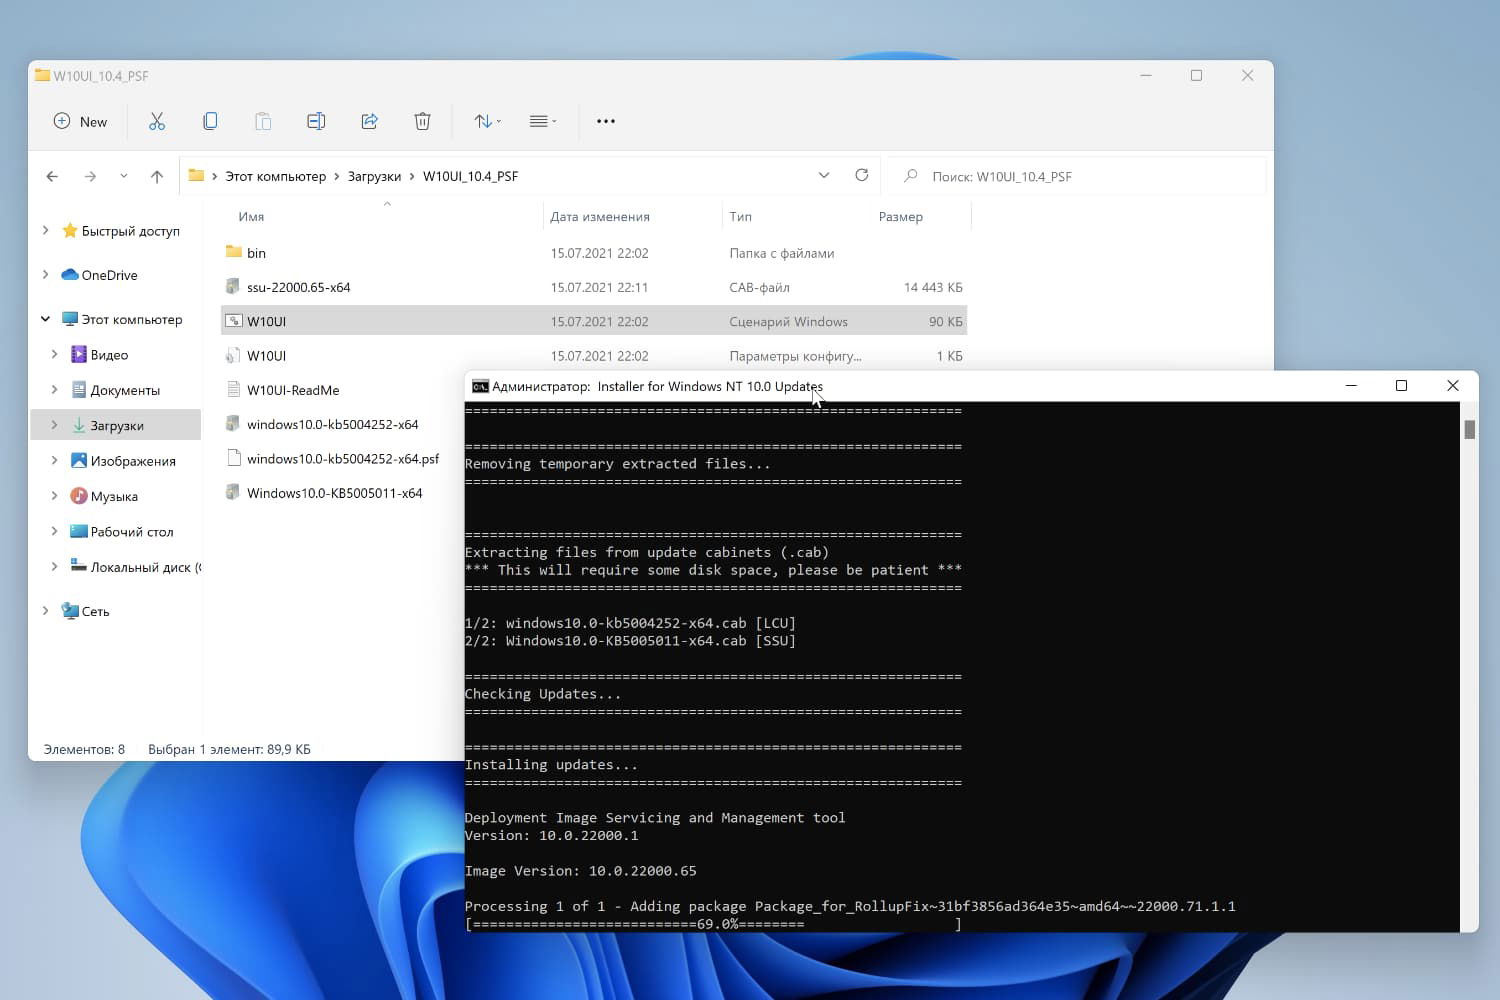
Task: Click the console window system menu icon
Action: tap(480, 386)
